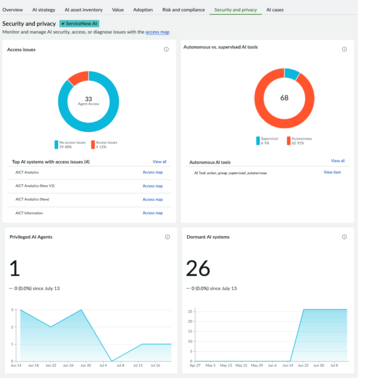Screen dimensions: 389x378
Task: Select the Security and privacy tab
Action: point(236,10)
